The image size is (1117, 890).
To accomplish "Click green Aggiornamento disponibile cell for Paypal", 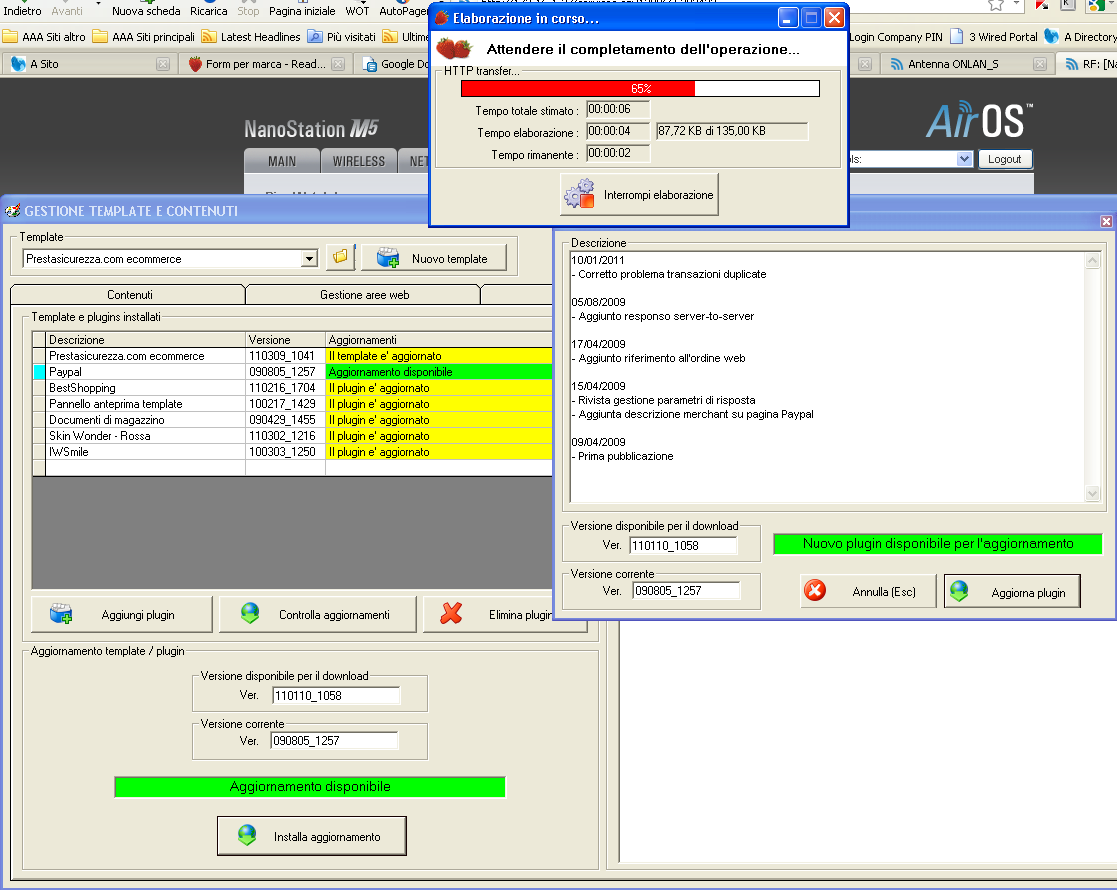I will pos(439,372).
